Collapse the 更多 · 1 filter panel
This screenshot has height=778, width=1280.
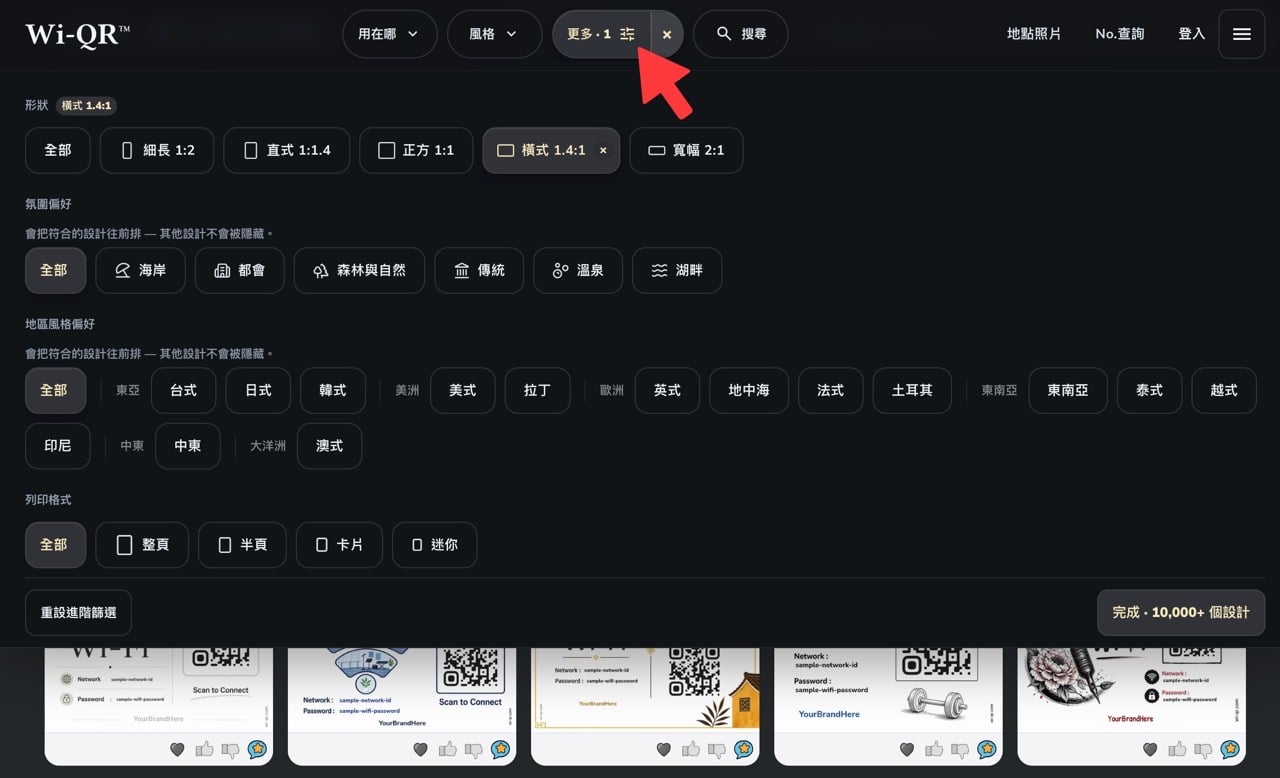pos(601,34)
